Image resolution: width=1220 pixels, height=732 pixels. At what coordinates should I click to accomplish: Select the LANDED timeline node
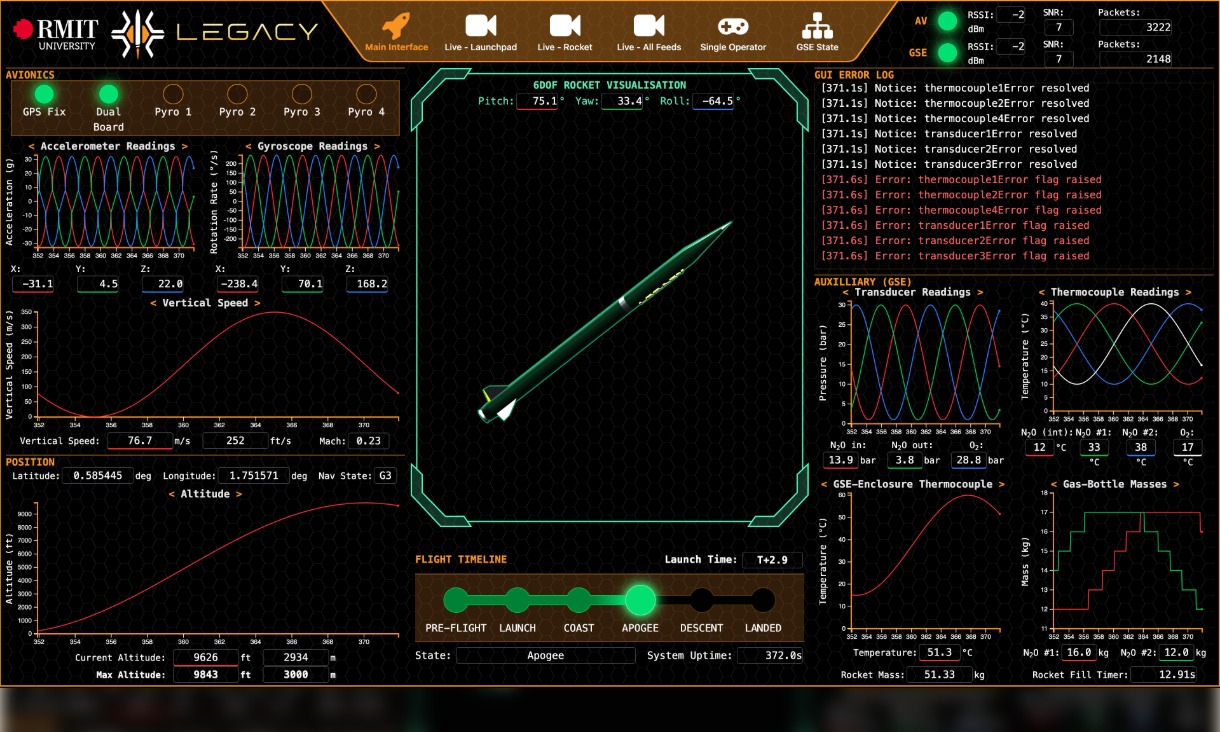pos(763,600)
